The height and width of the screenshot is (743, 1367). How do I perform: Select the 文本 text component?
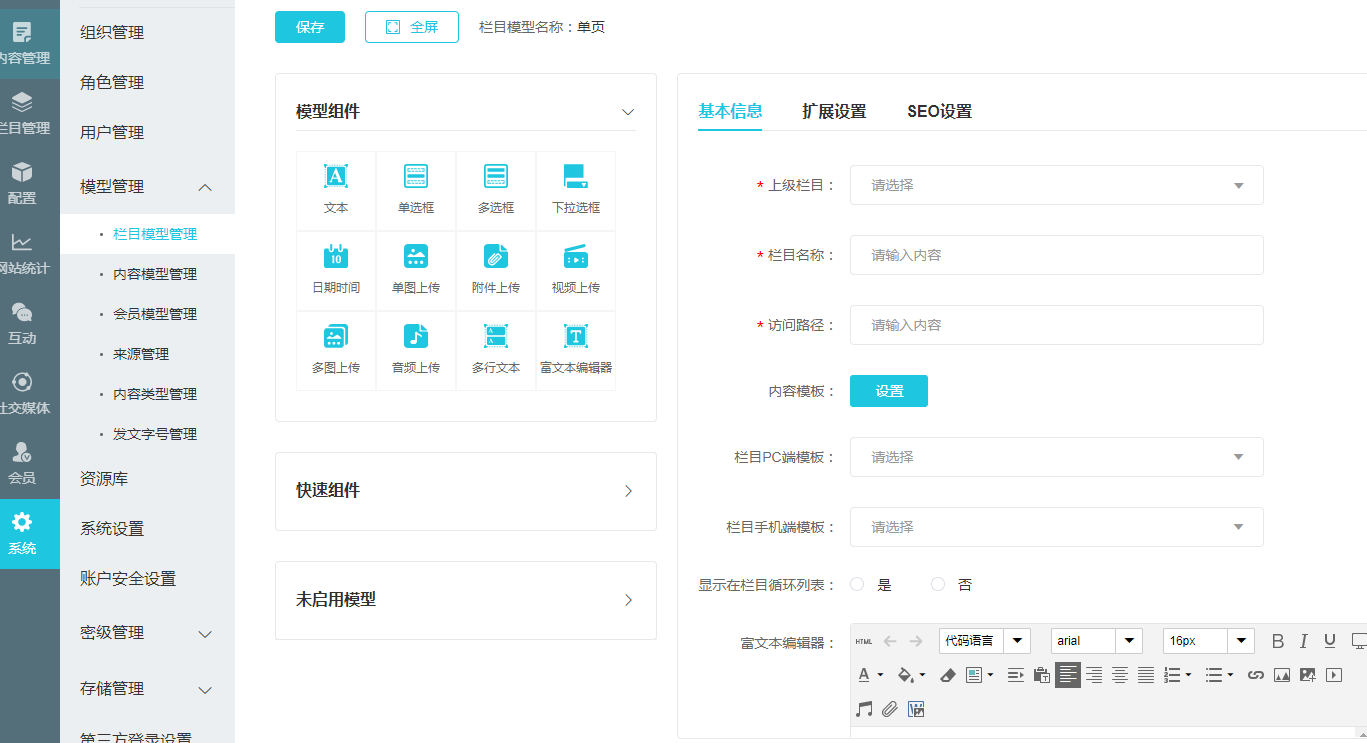(x=336, y=190)
